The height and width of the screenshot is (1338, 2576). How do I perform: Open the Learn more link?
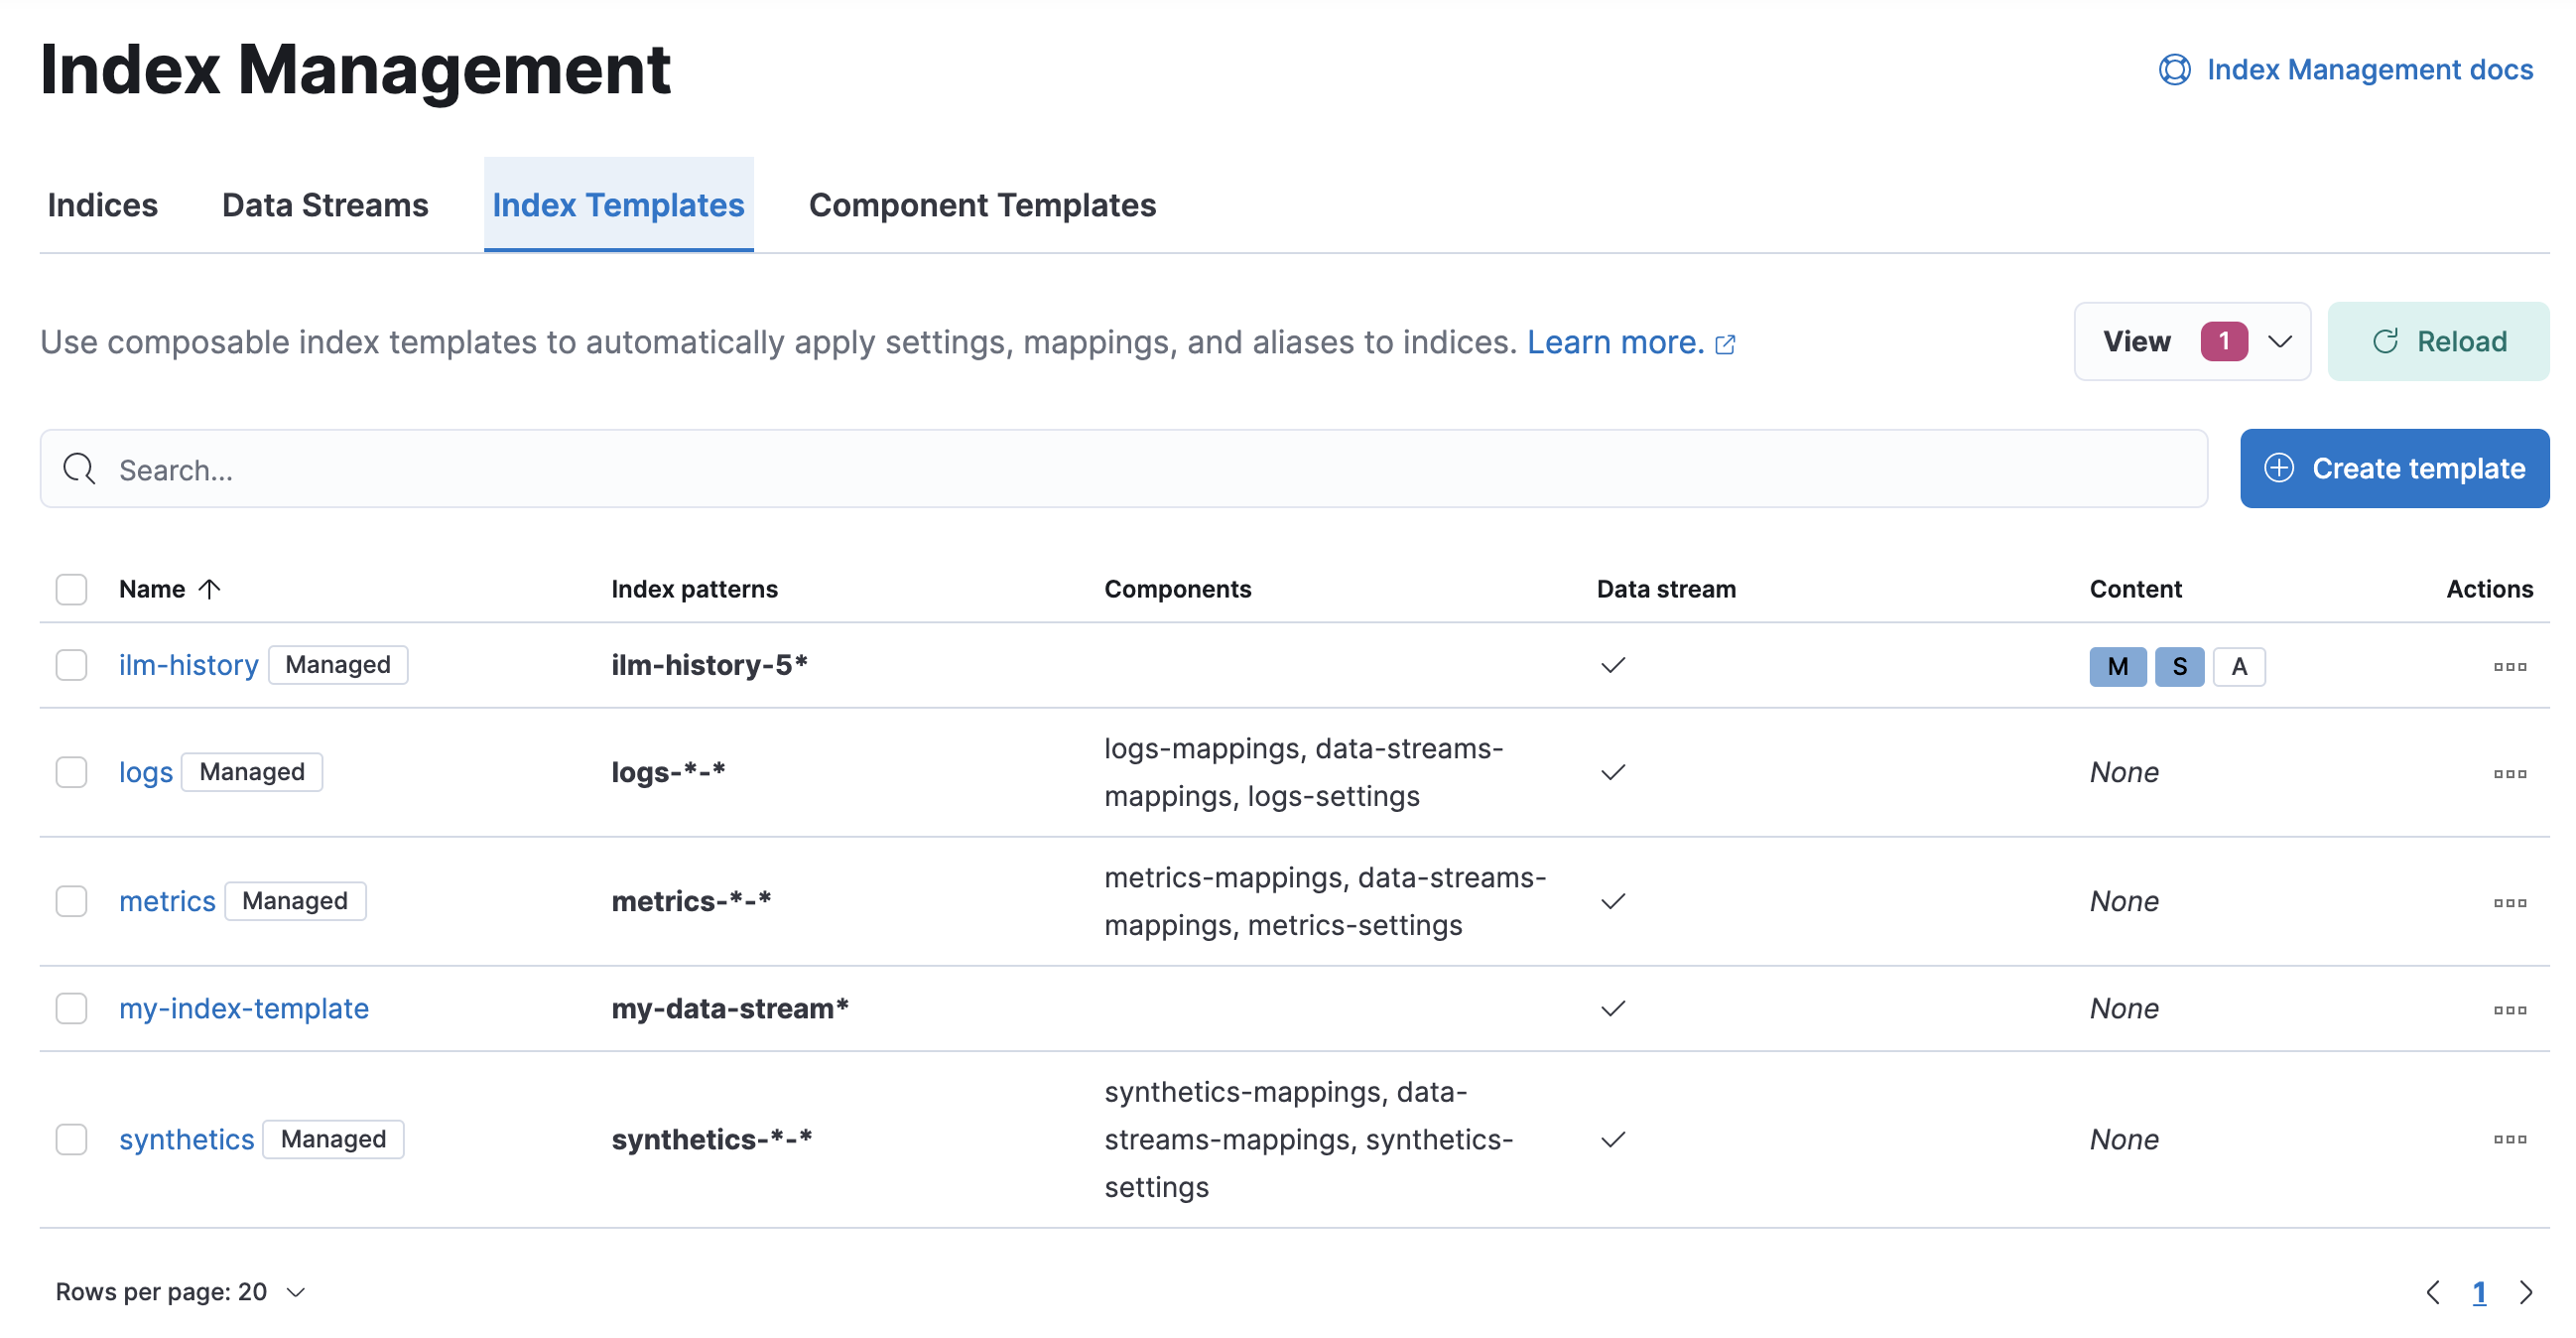point(1614,341)
